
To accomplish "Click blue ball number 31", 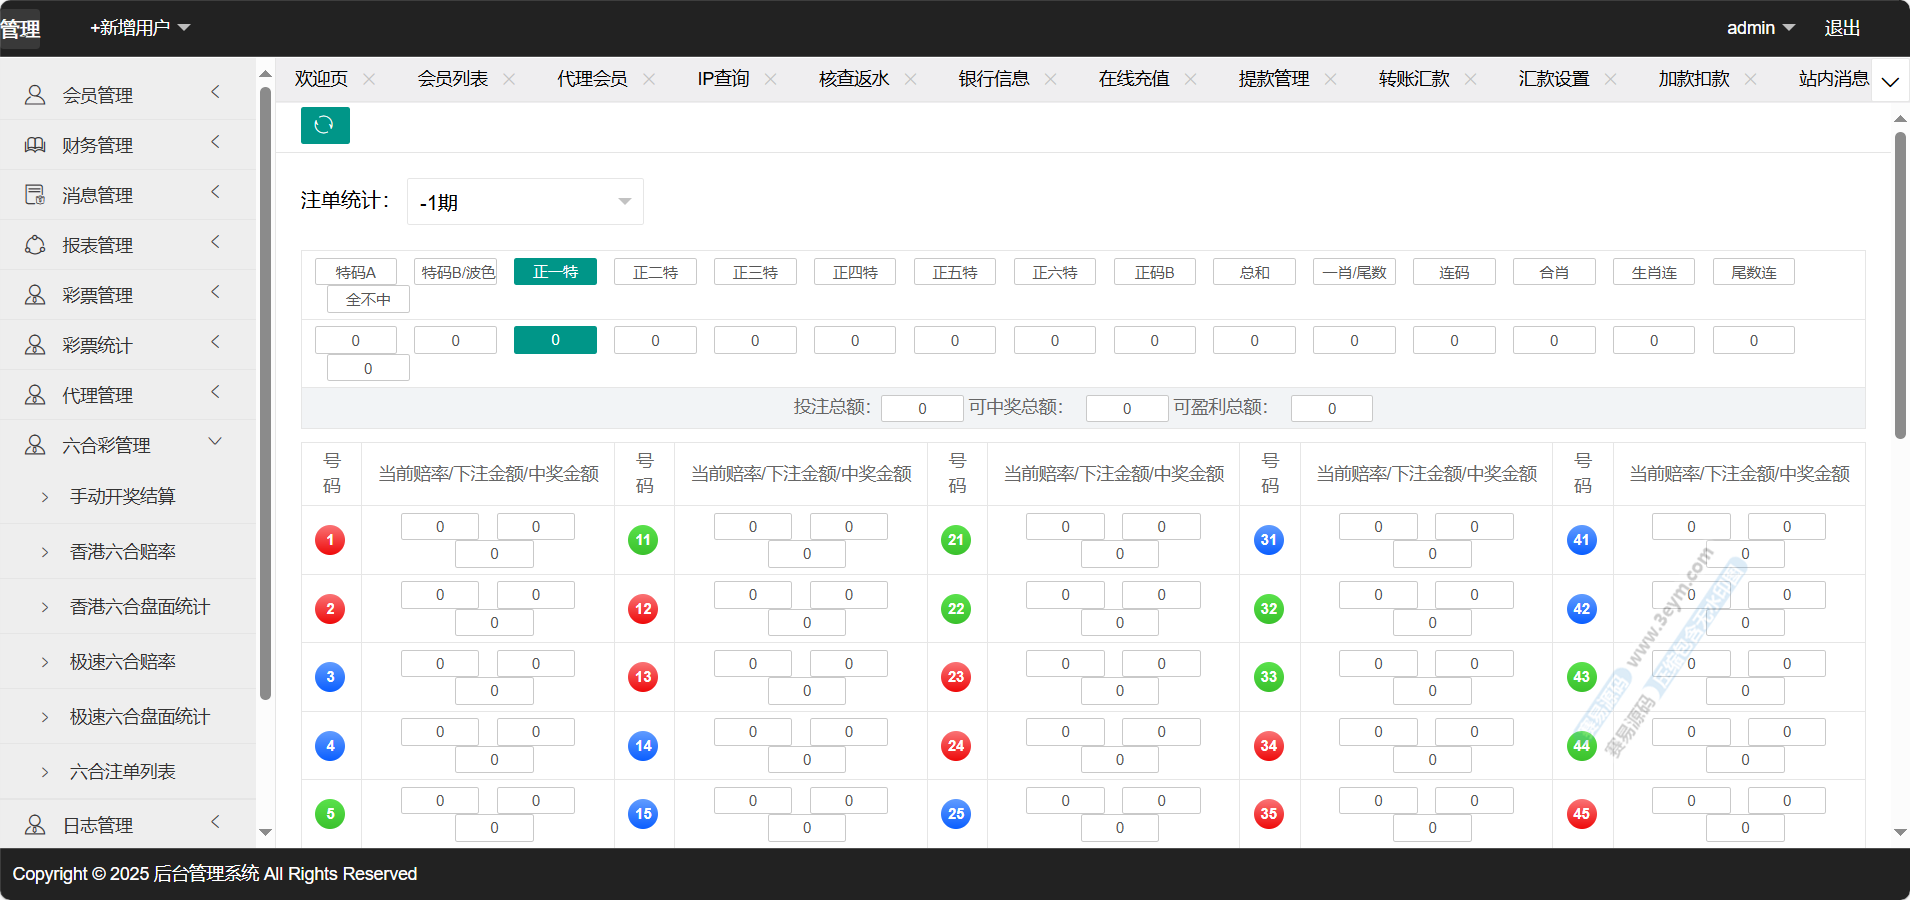I will coord(1268,540).
